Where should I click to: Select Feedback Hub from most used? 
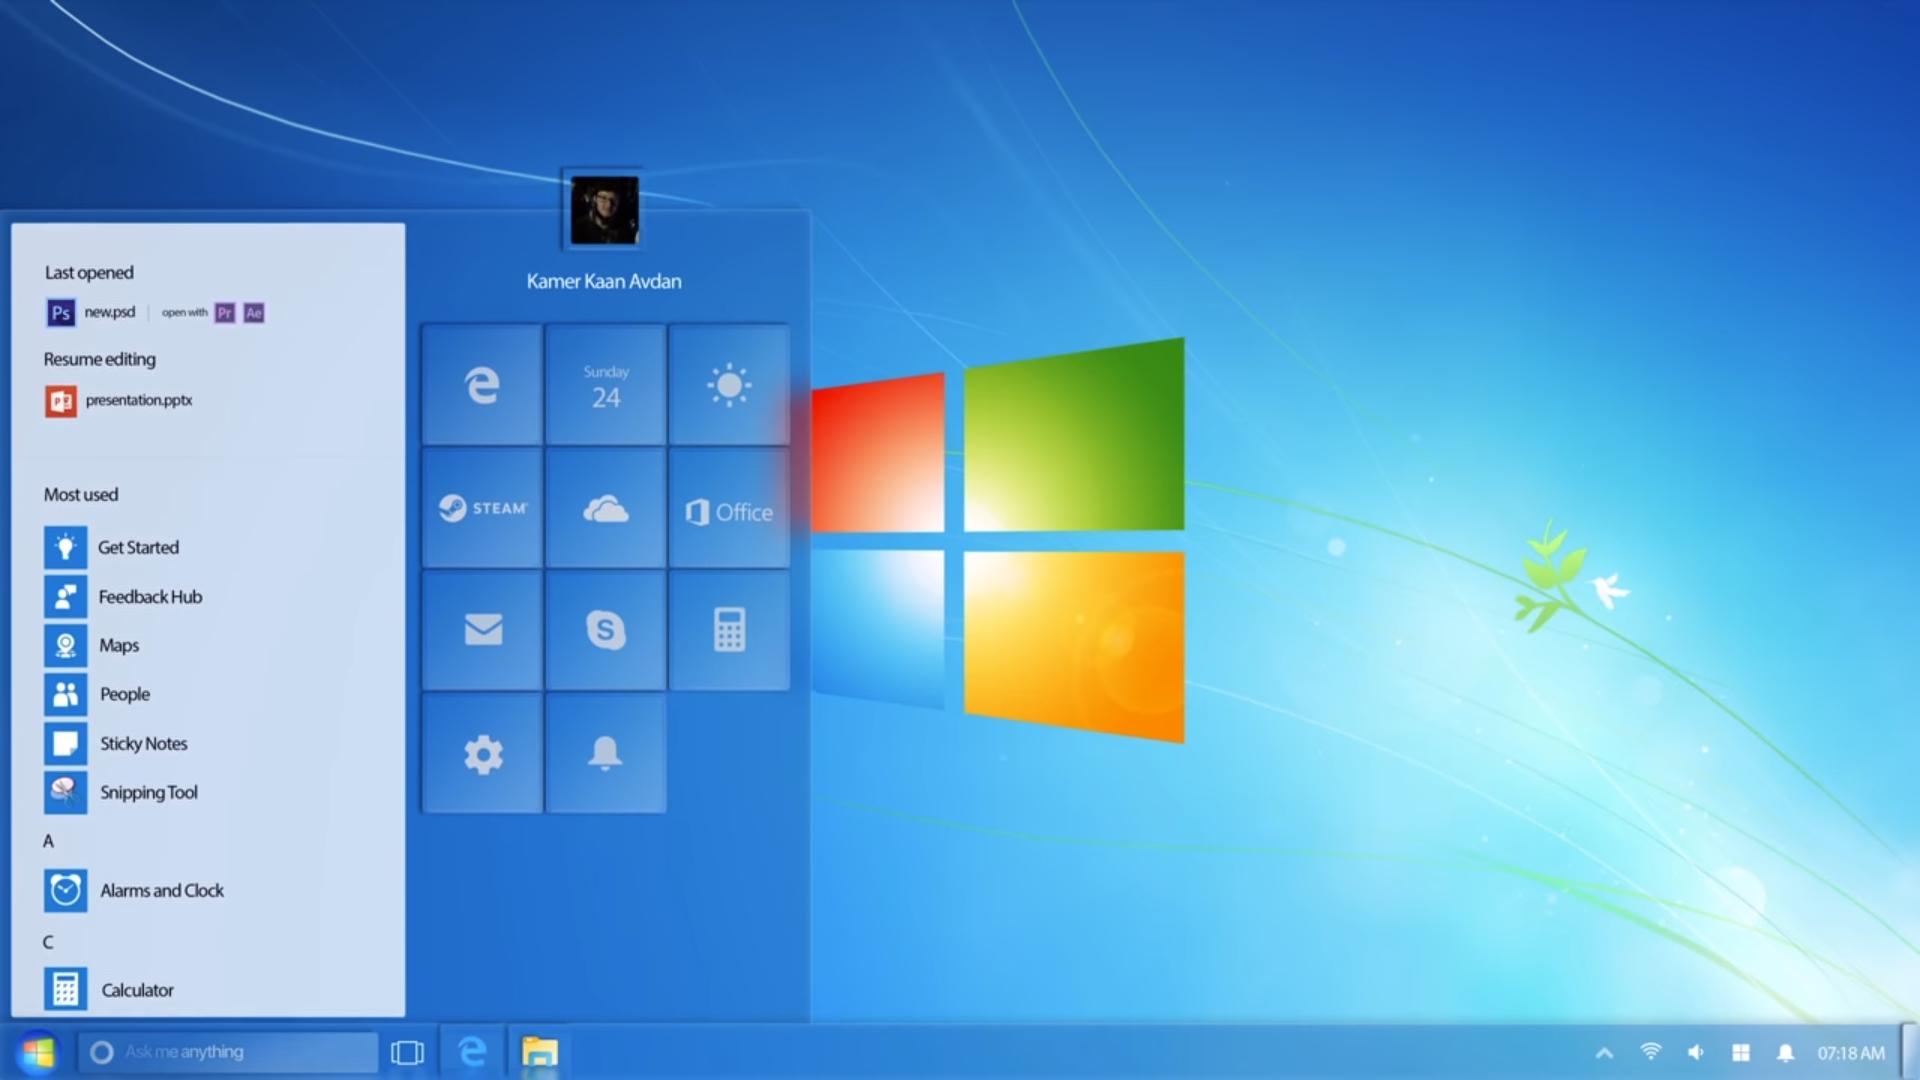150,596
